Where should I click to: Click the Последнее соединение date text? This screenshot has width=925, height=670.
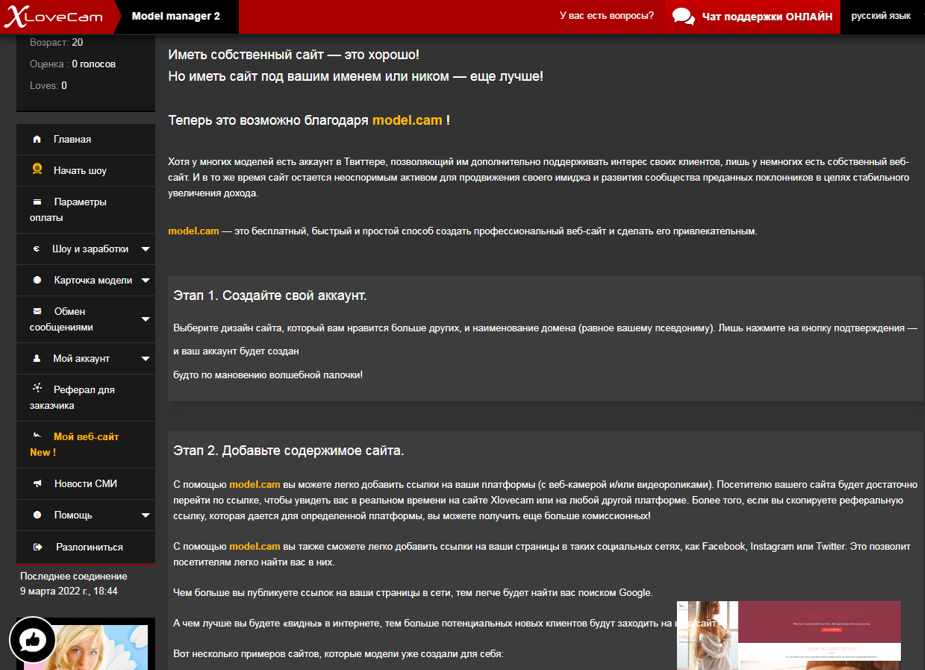pyautogui.click(x=74, y=583)
